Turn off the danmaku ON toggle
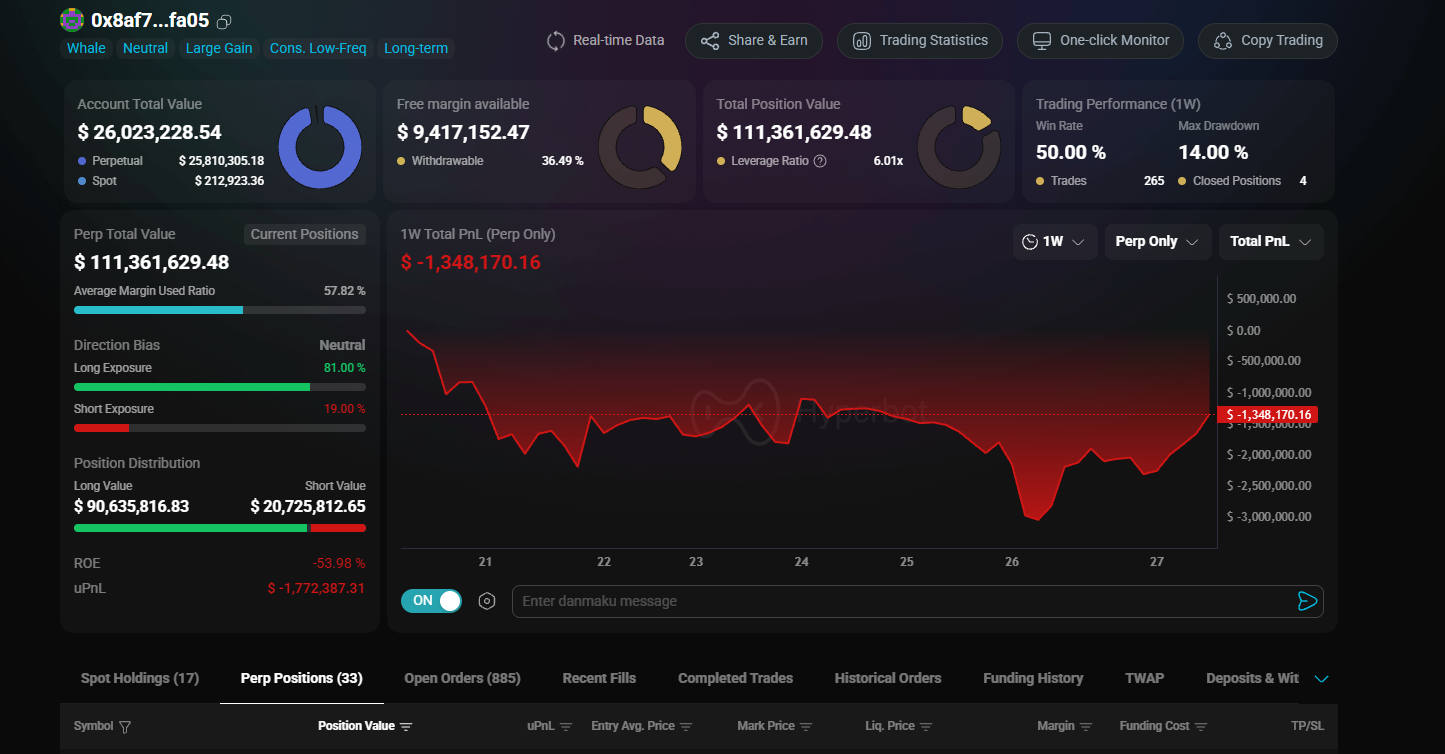 point(431,601)
